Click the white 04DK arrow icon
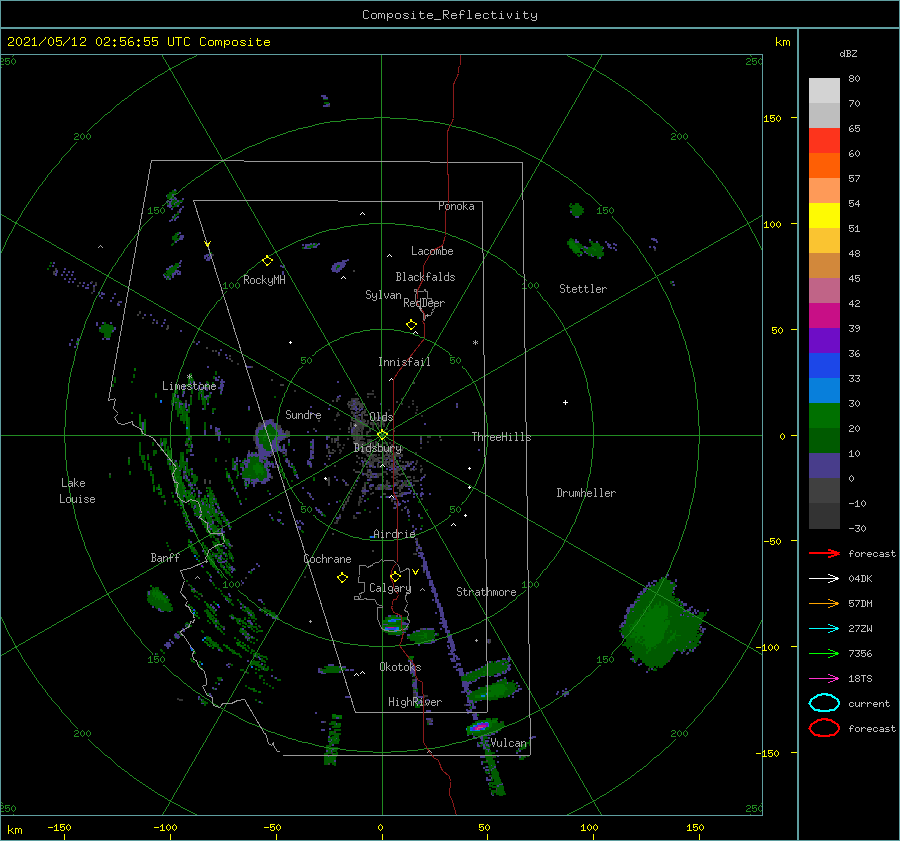 point(824,579)
